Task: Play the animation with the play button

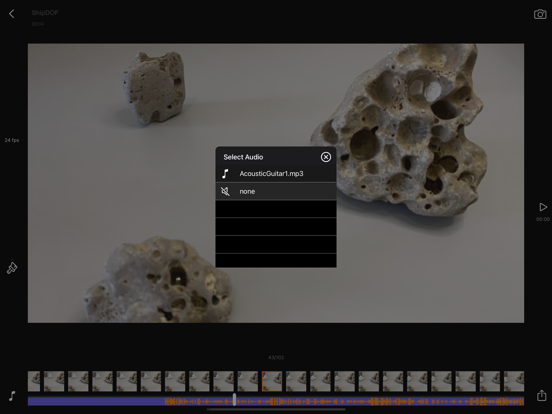Action: click(543, 207)
